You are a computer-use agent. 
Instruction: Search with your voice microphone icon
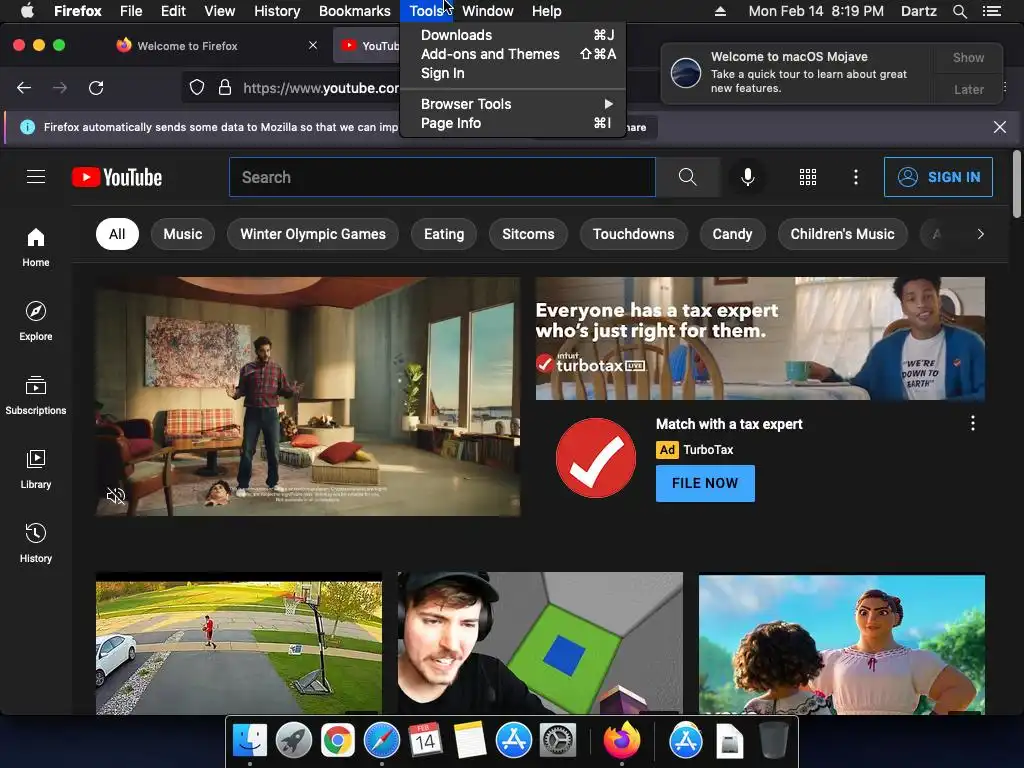tap(748, 177)
